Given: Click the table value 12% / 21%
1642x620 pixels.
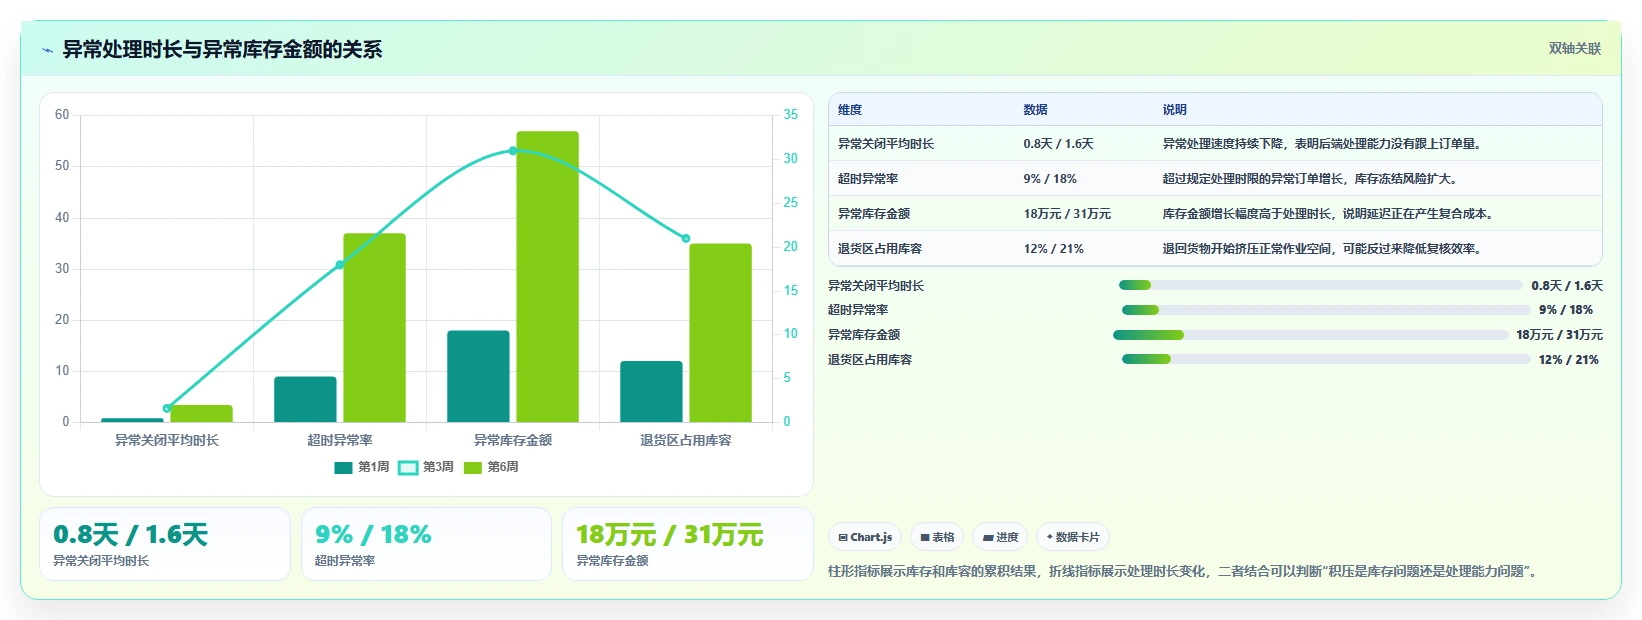Looking at the screenshot, I should [x=1053, y=249].
